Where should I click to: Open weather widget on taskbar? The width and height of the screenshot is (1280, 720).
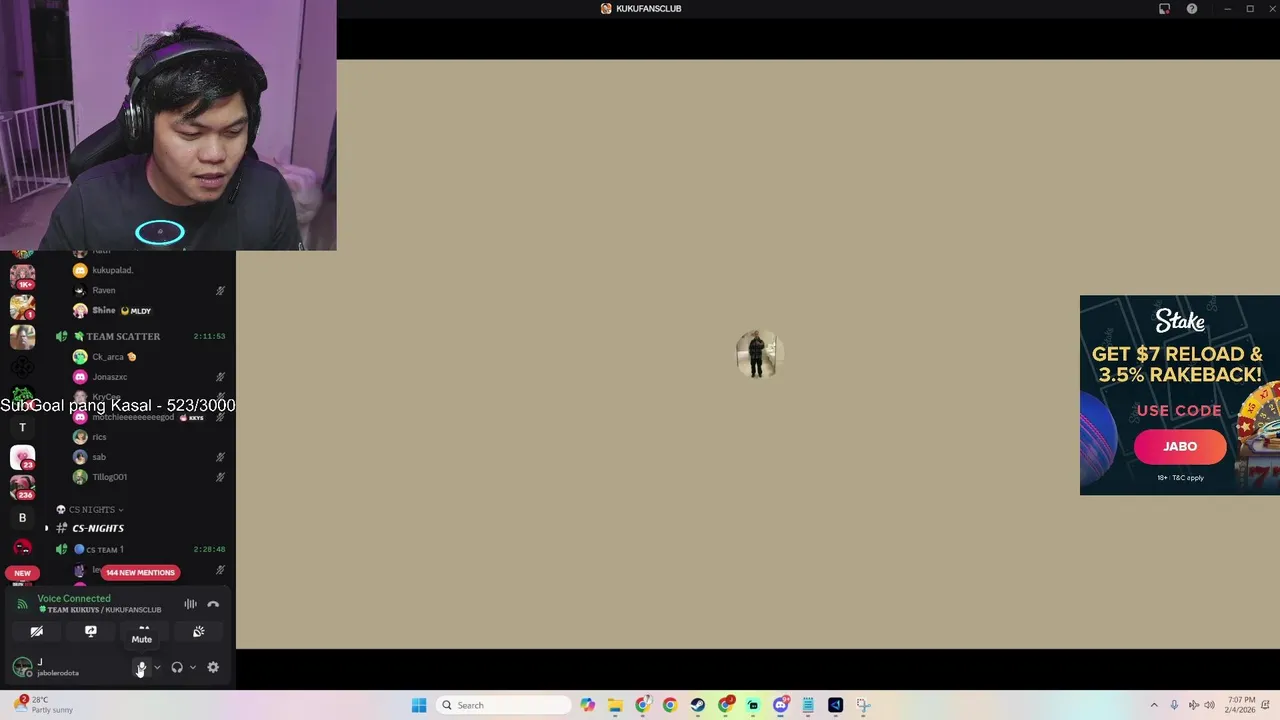(43, 705)
